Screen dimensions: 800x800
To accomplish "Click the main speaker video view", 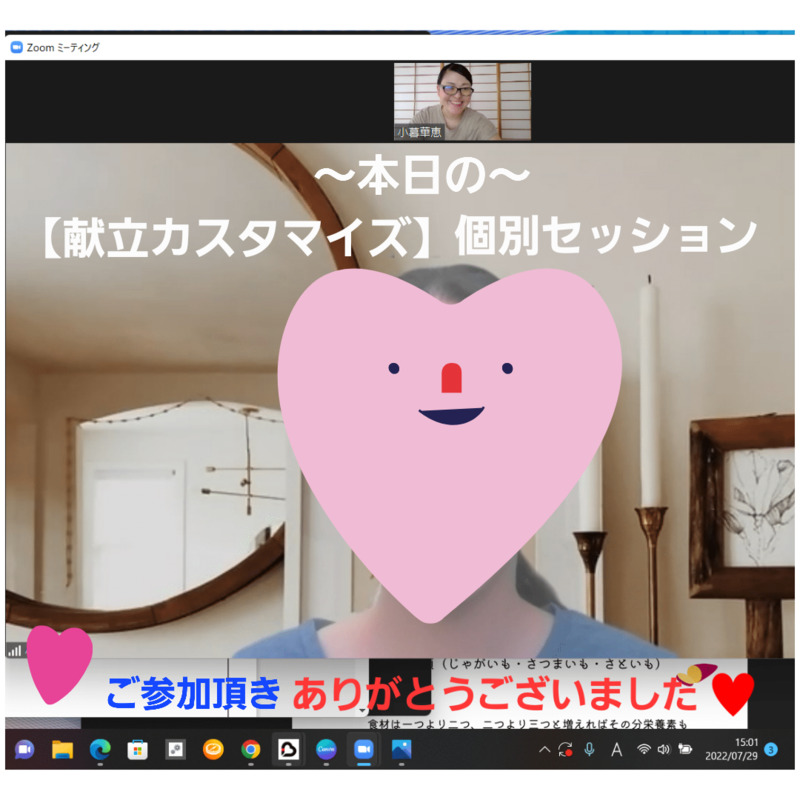I will tap(400, 401).
